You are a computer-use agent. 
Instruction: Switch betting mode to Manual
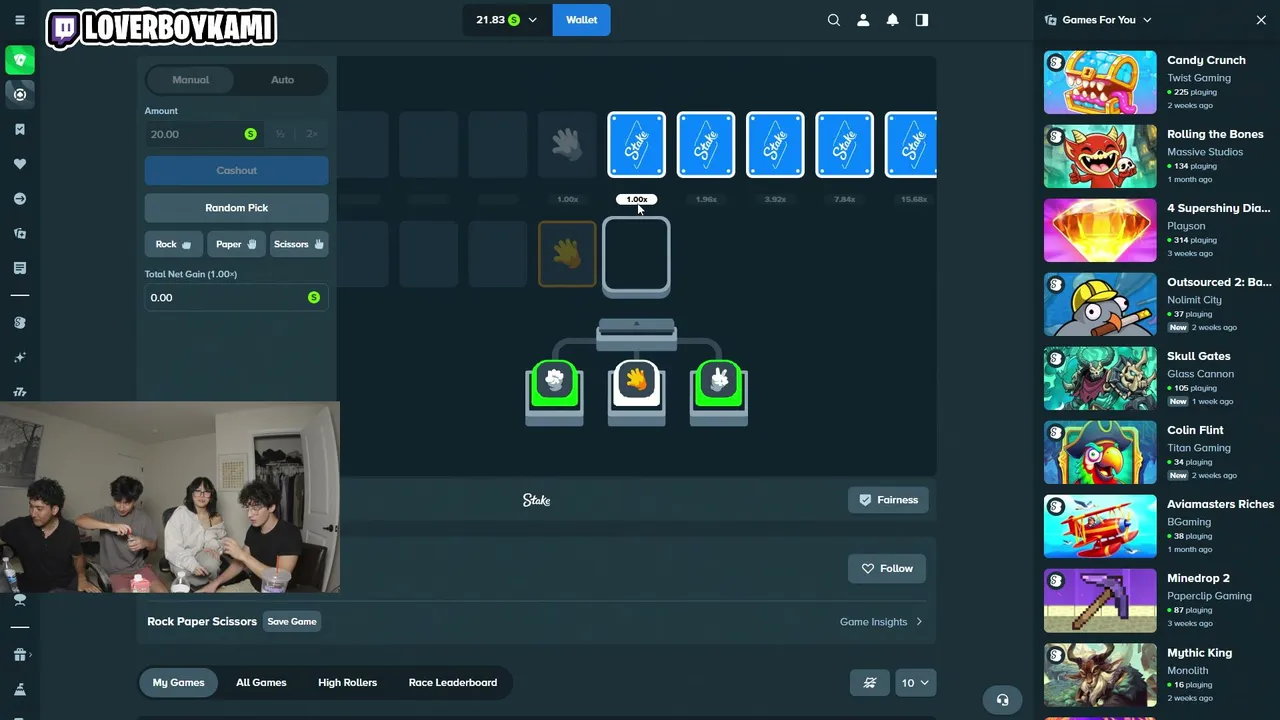(190, 80)
